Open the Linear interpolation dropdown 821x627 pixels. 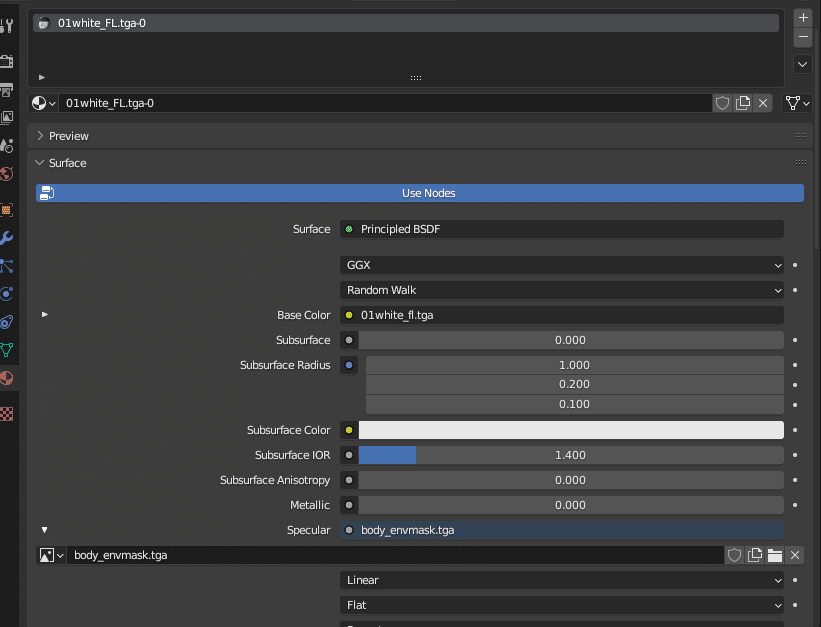click(x=562, y=580)
